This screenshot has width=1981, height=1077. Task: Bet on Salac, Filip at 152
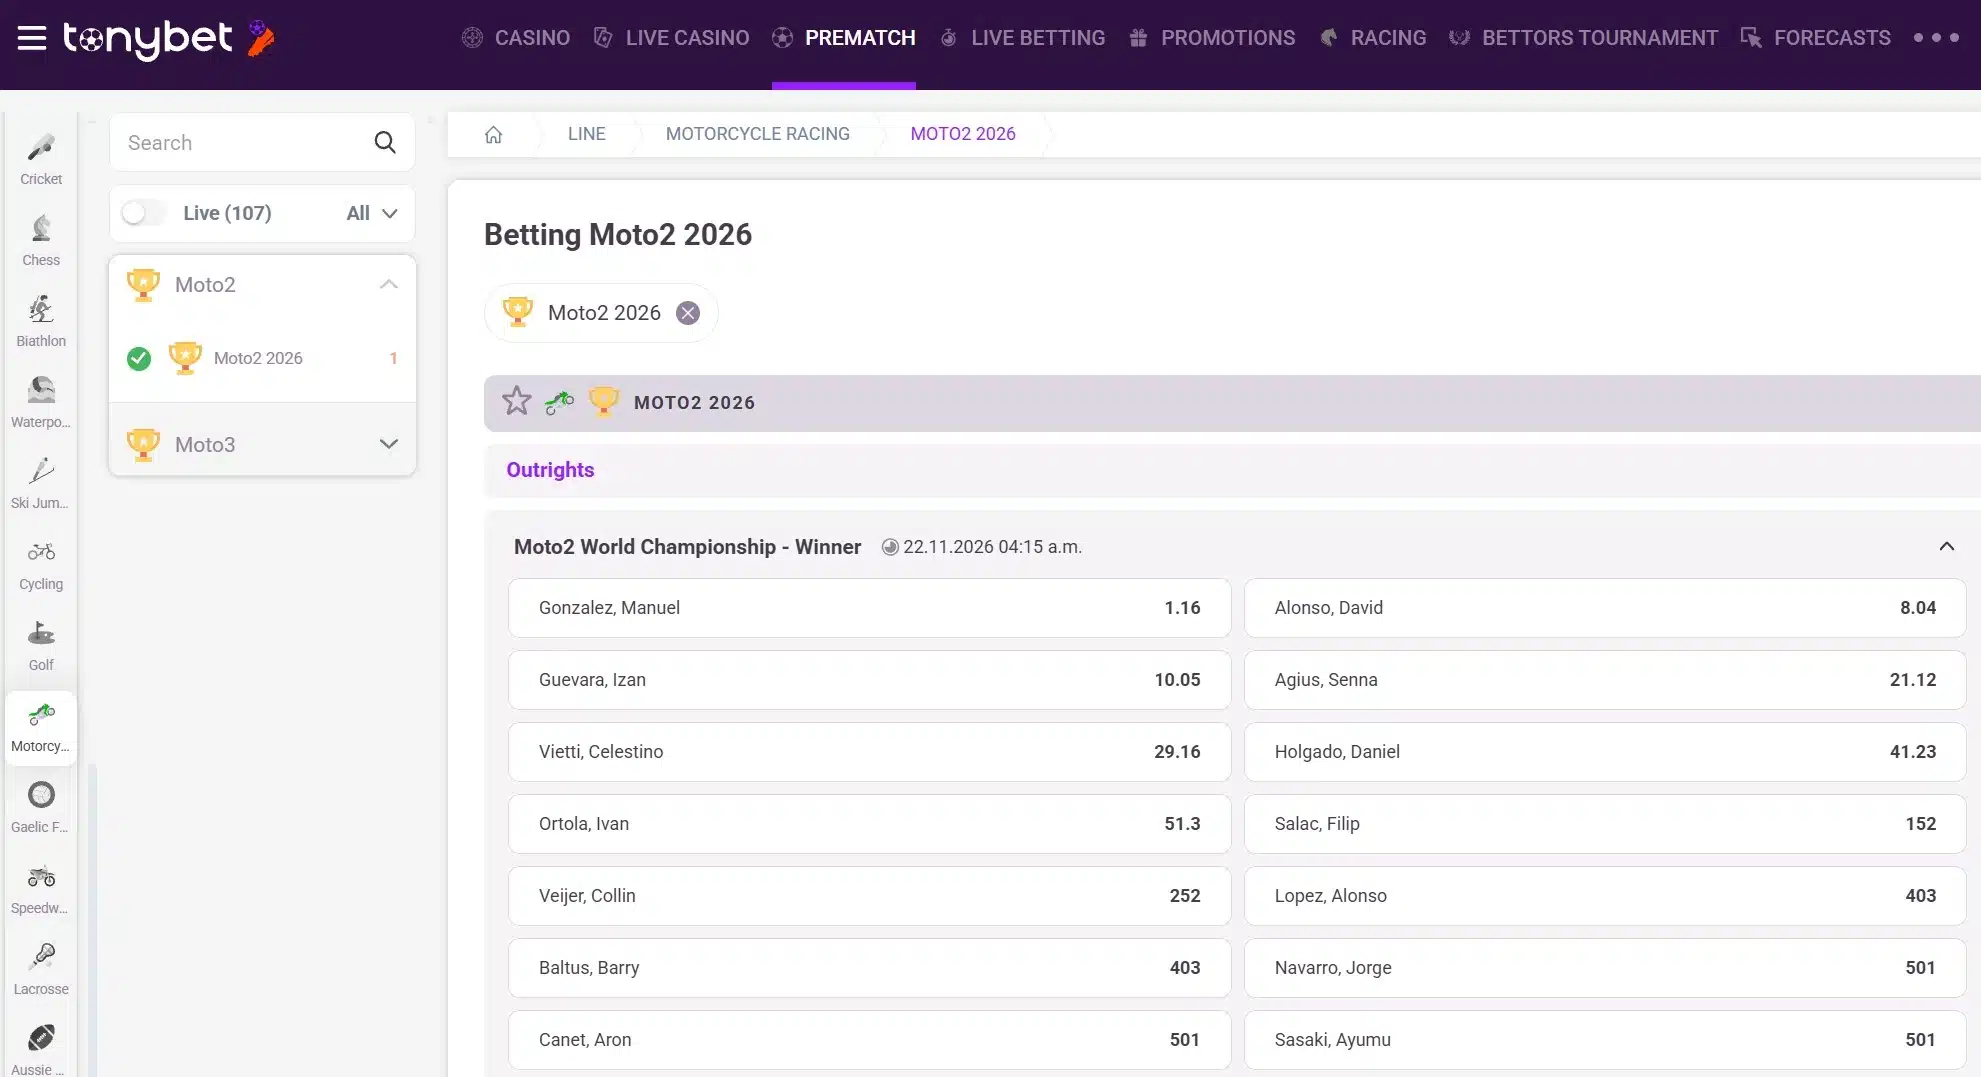tap(1605, 824)
